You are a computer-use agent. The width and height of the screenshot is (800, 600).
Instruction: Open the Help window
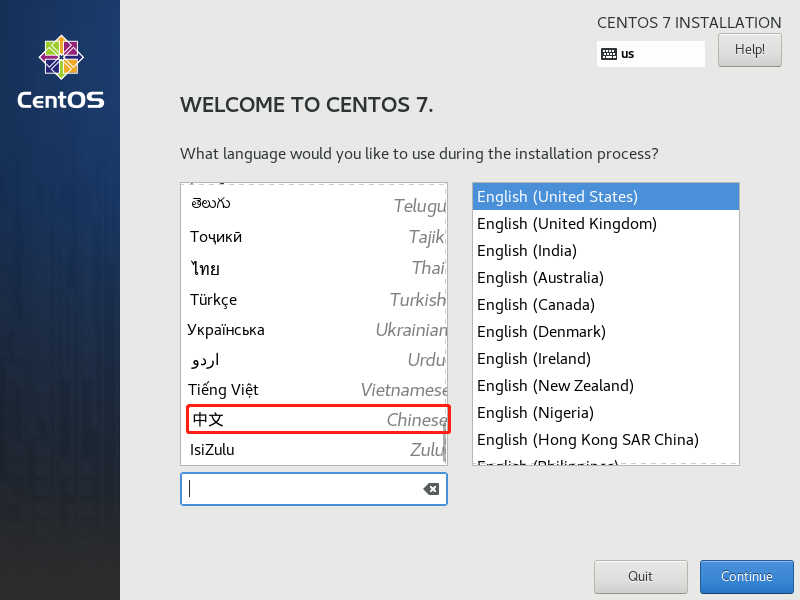coord(749,49)
